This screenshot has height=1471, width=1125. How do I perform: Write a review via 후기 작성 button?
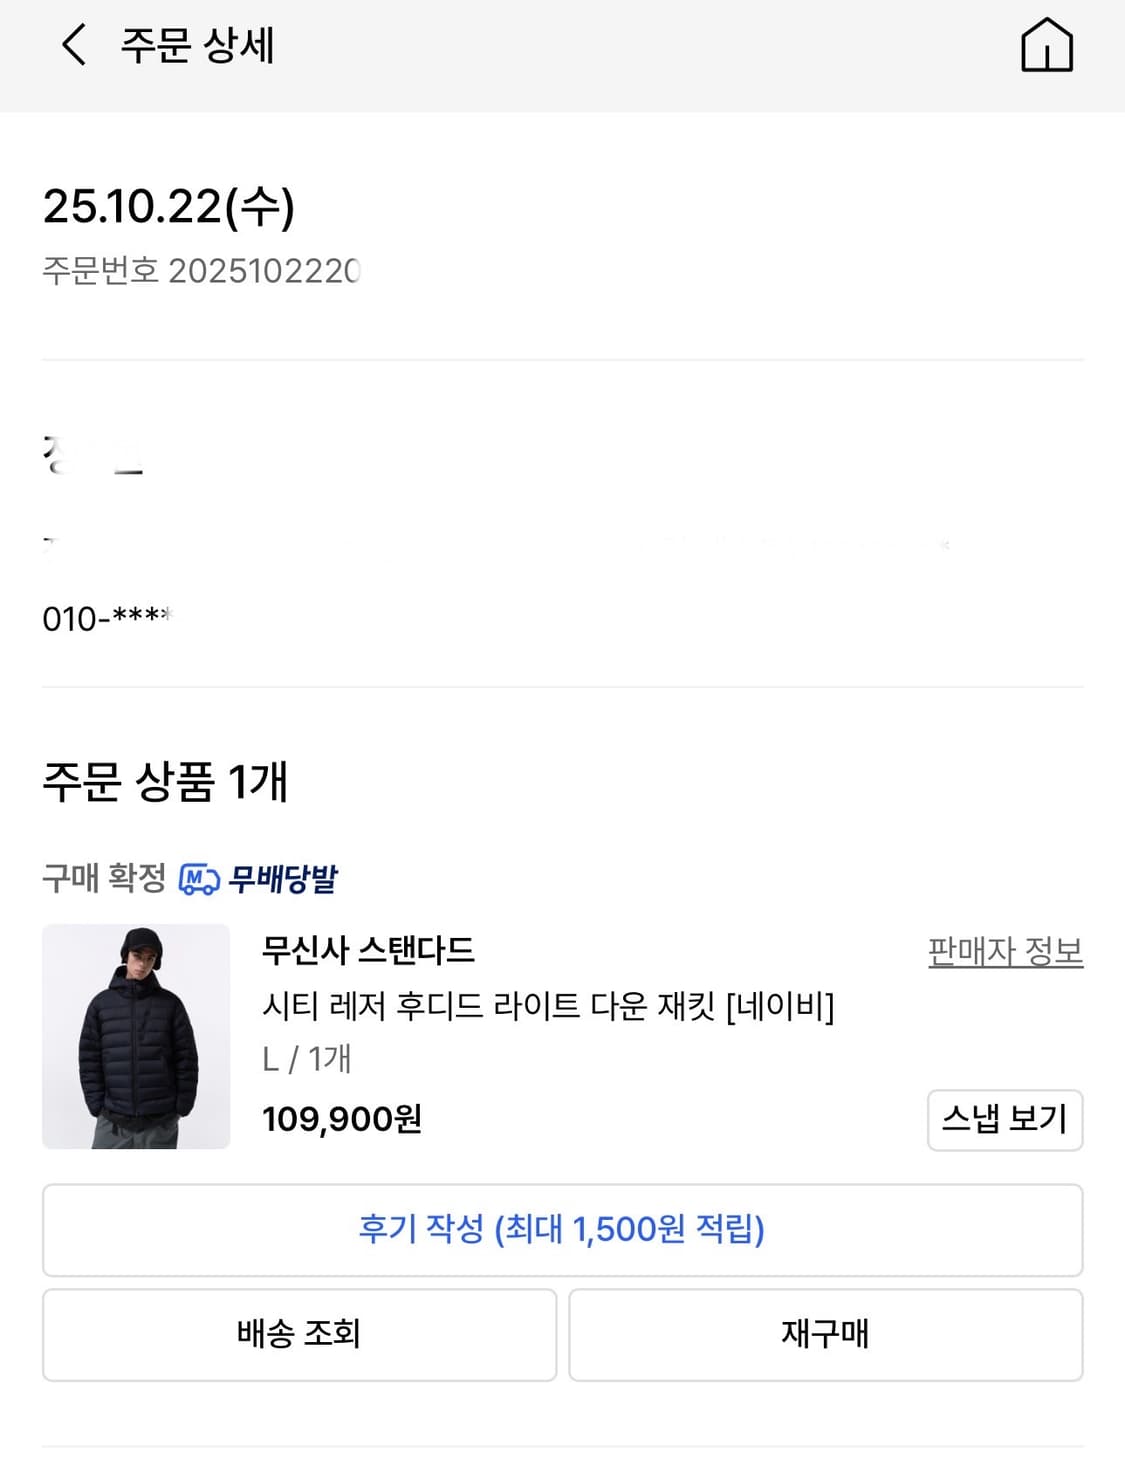coord(562,1230)
